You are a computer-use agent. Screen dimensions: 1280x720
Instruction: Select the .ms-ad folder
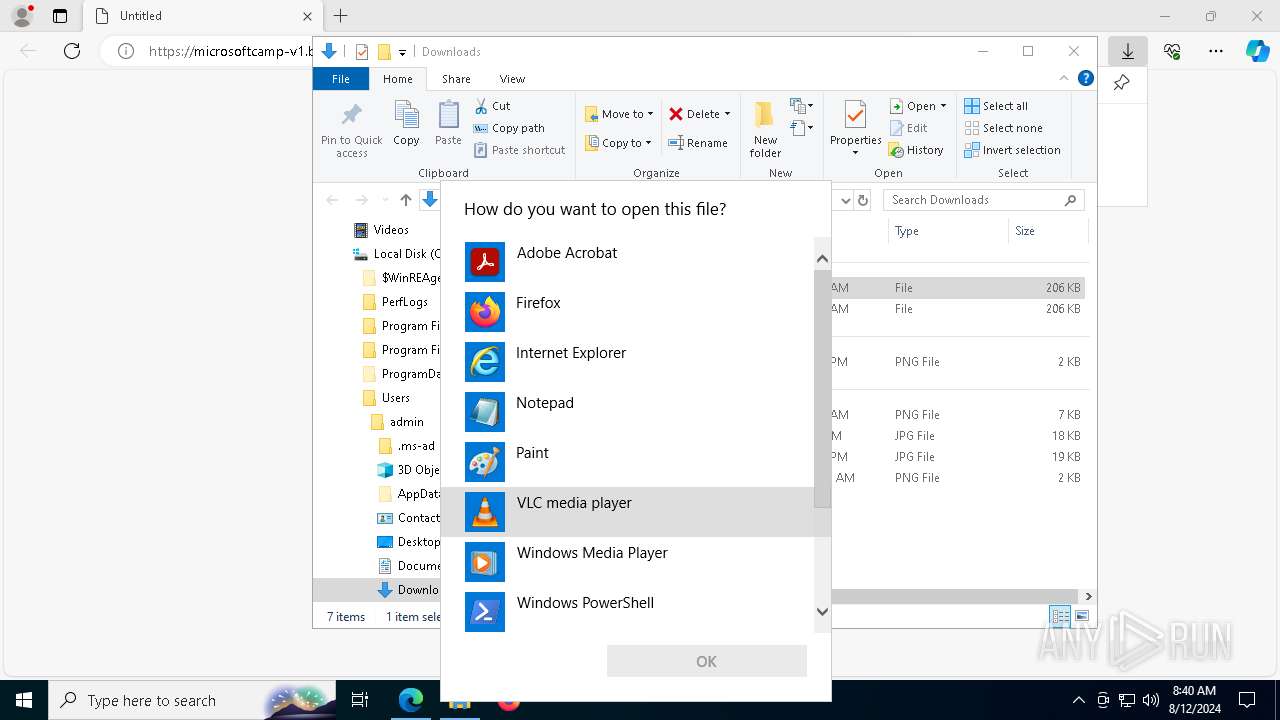407,446
